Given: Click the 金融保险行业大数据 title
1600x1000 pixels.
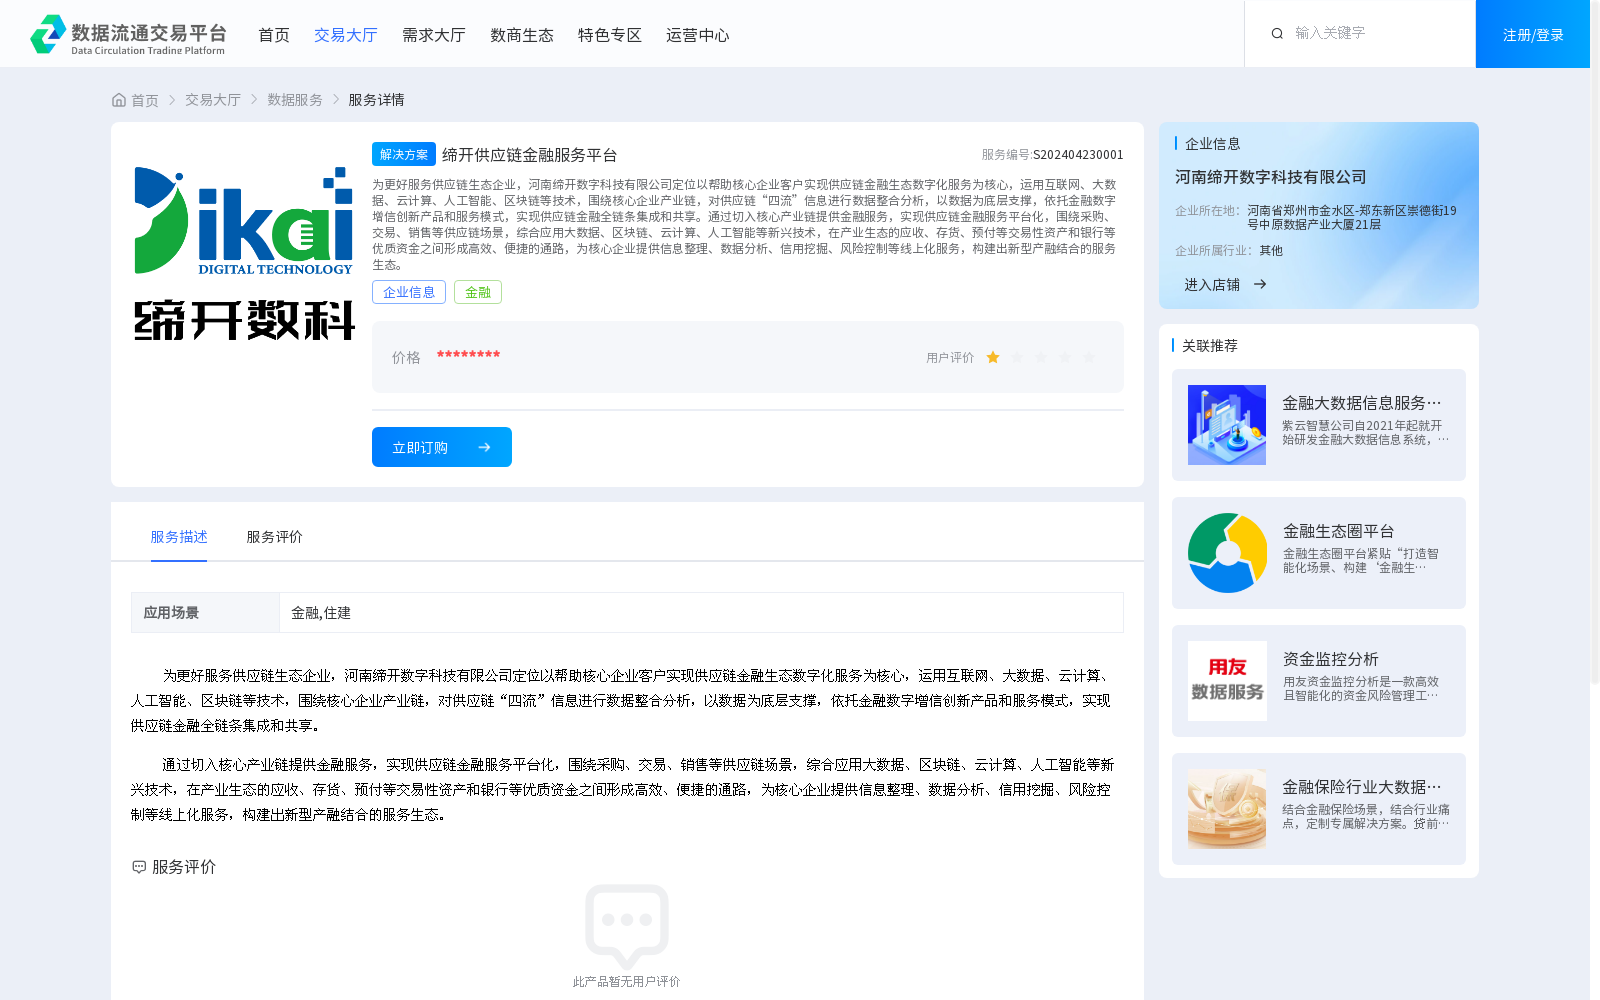Looking at the screenshot, I should click(x=1362, y=787).
